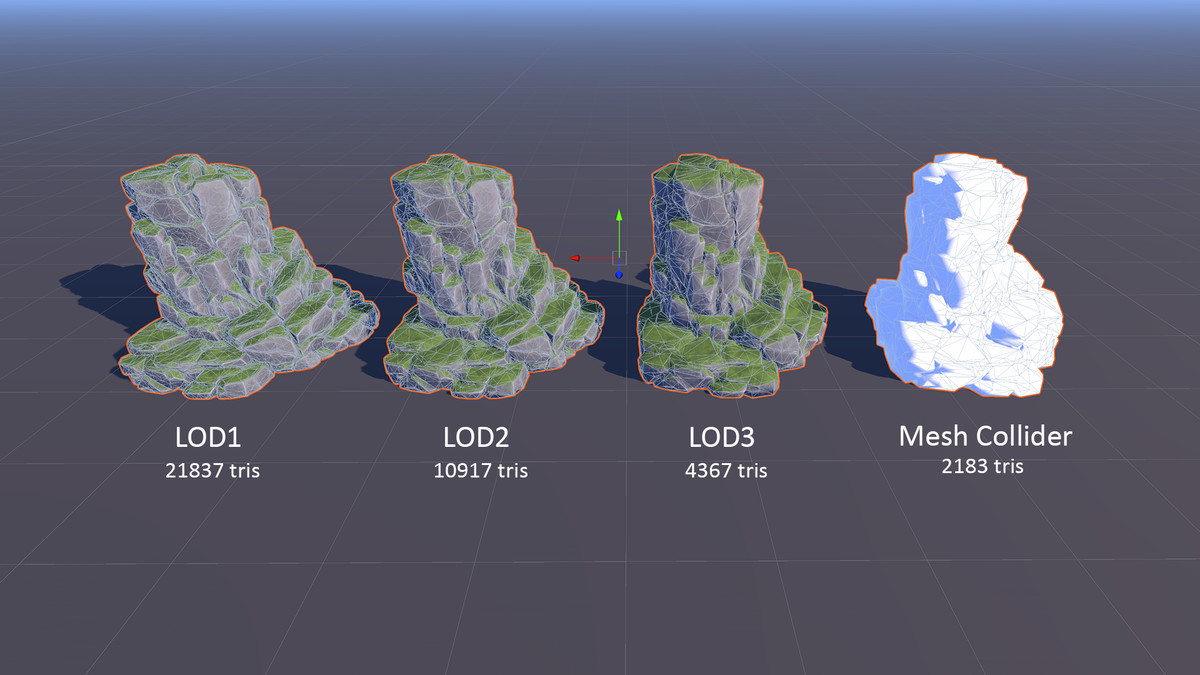This screenshot has height=675, width=1200.
Task: Switch to the LOD2 label tab
Action: click(x=478, y=437)
